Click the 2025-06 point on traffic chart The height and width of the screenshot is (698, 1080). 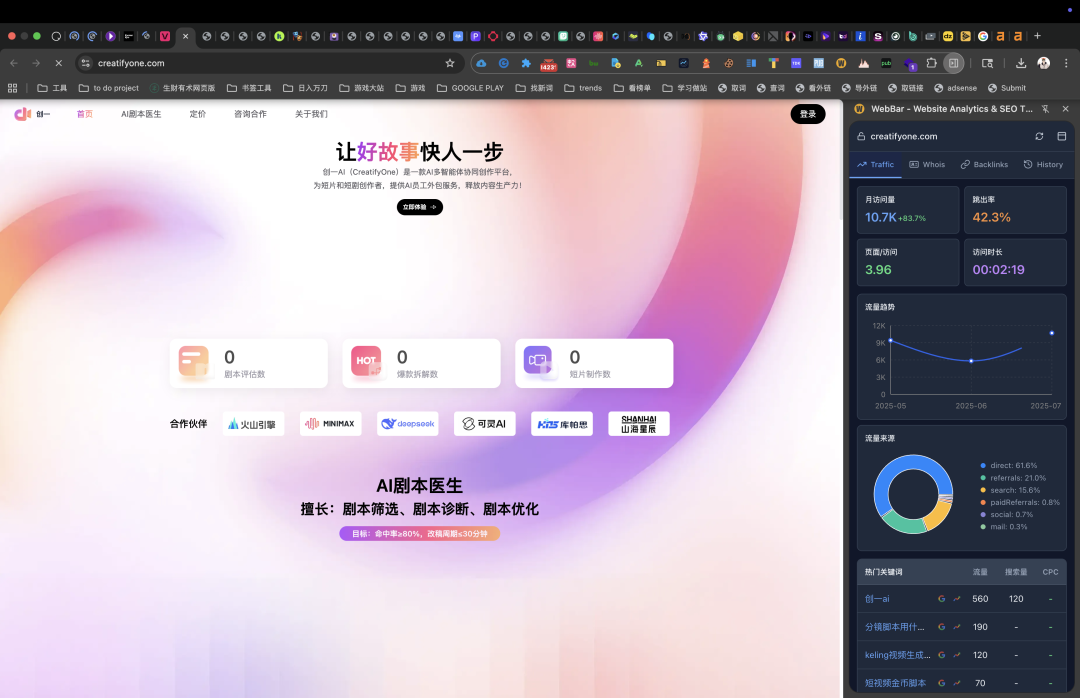(971, 361)
